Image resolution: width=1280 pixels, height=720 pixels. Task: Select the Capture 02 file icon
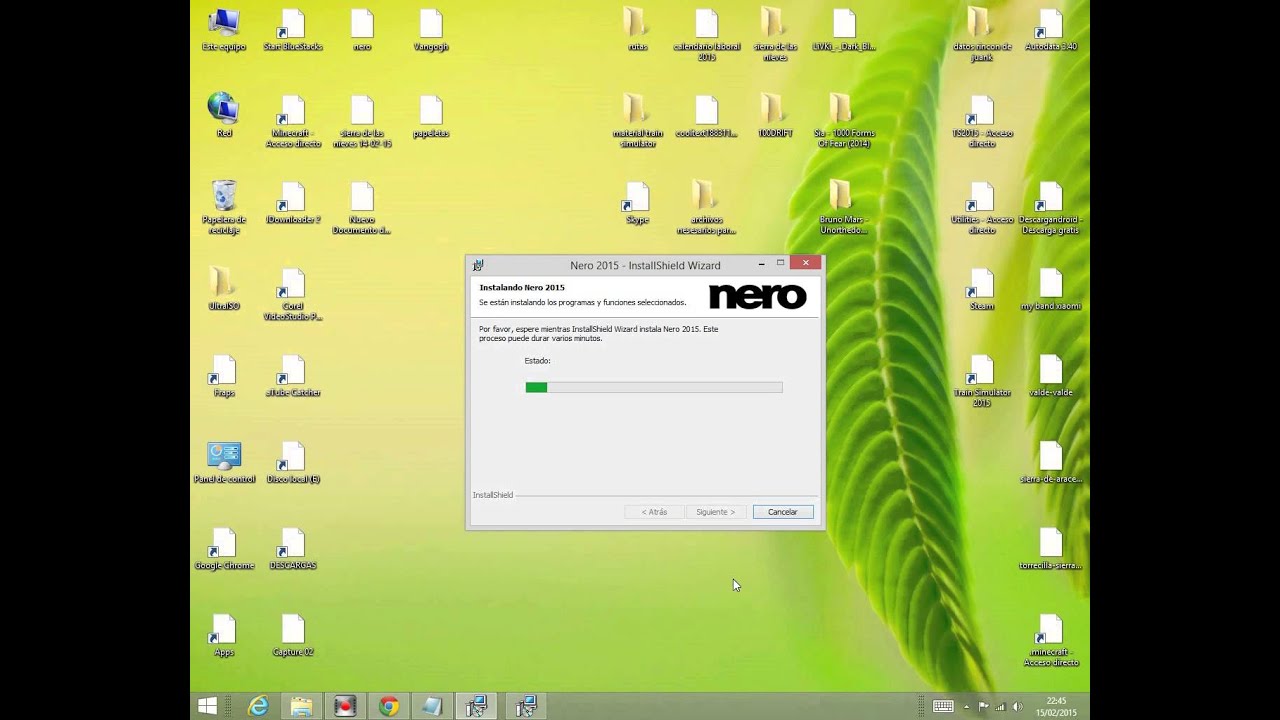[293, 636]
